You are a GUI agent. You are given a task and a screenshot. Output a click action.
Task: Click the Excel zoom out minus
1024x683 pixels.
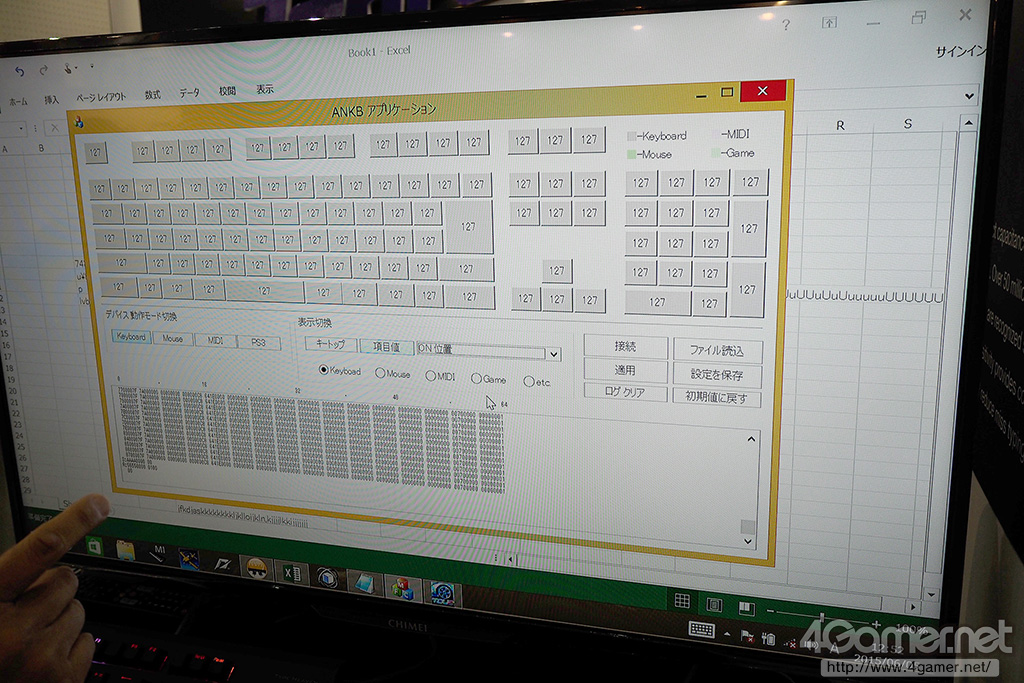[771, 612]
